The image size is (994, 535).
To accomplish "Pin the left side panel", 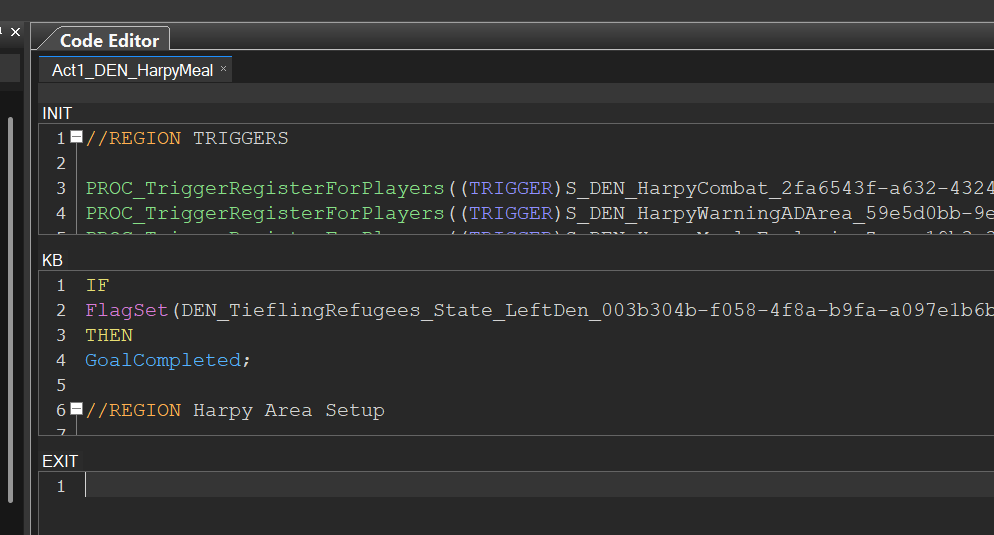I will tap(2, 32).
